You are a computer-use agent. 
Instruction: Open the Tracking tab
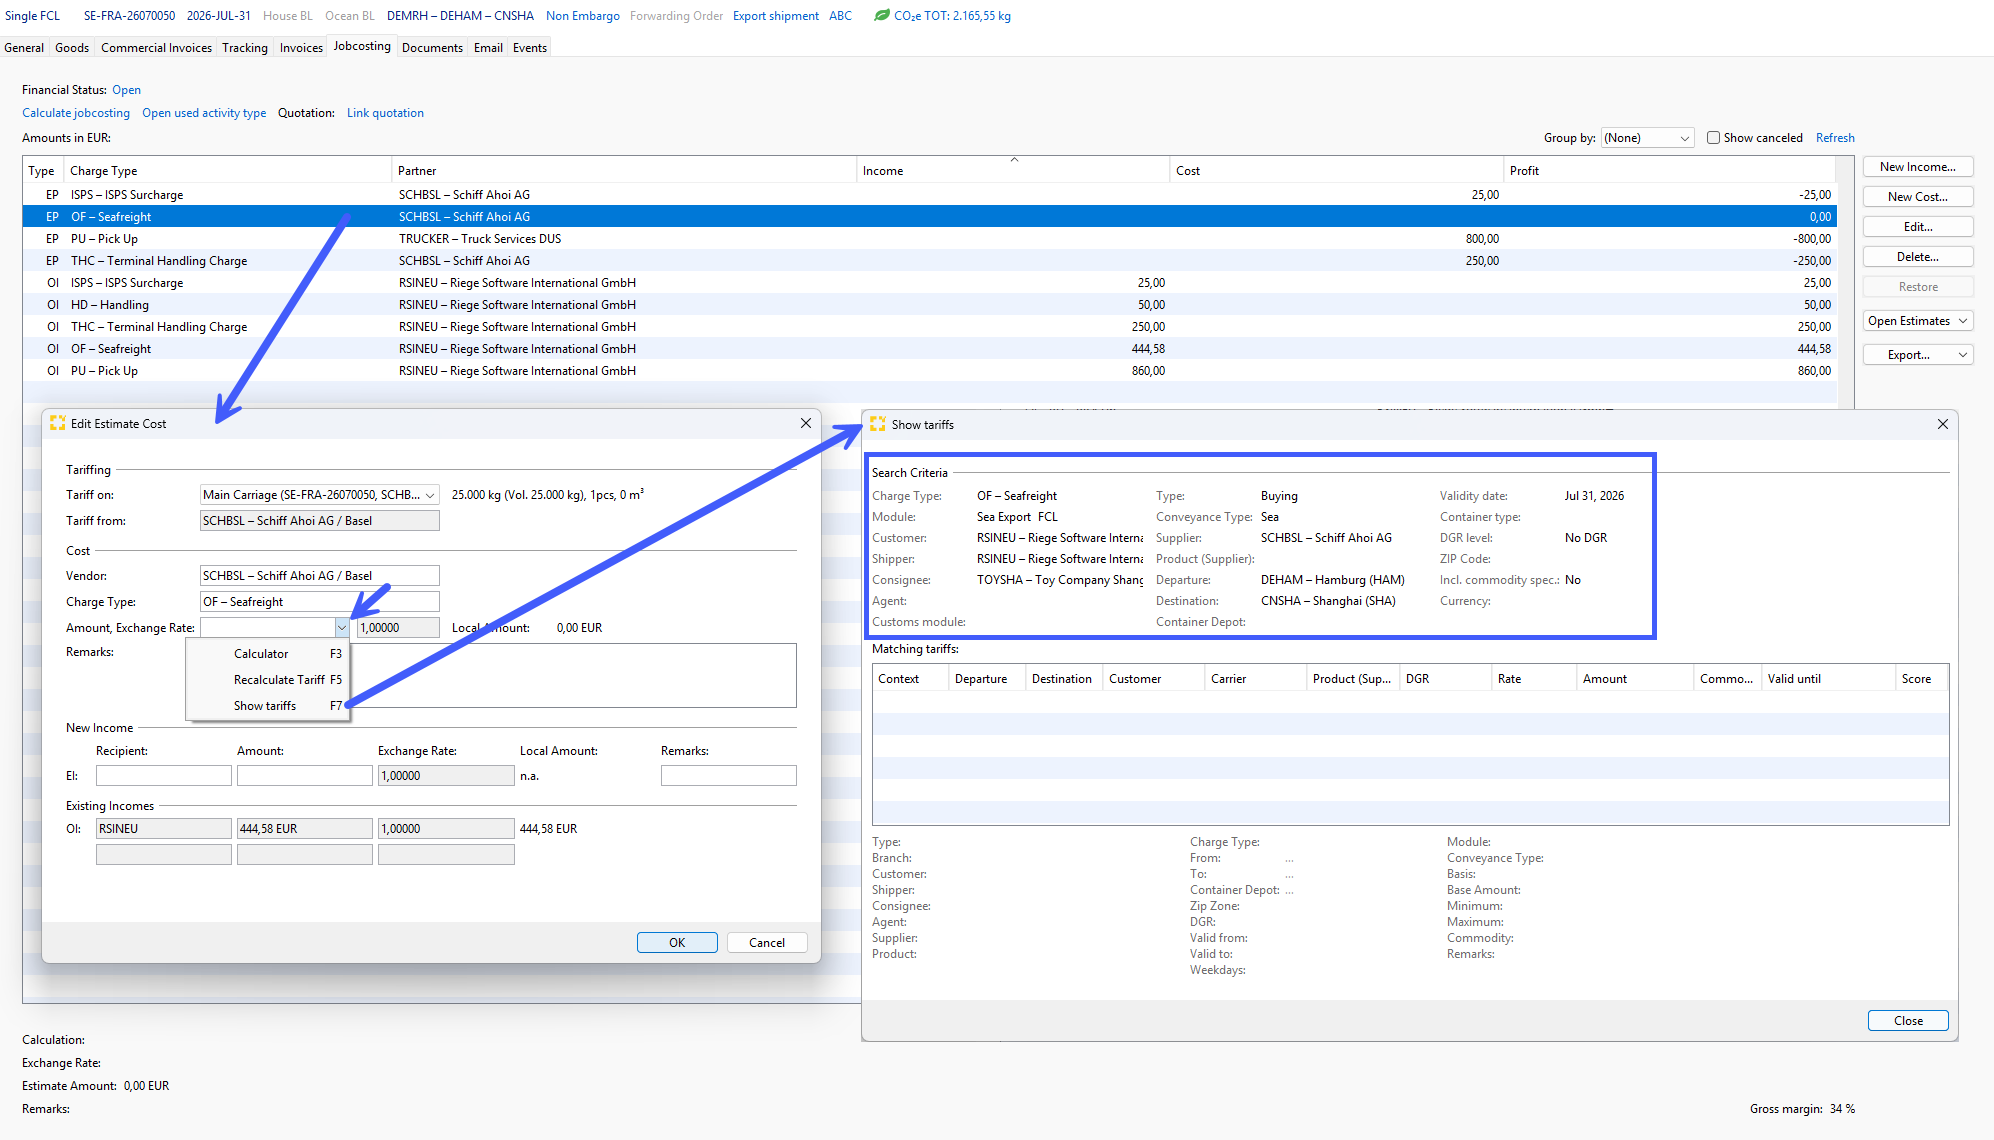pos(245,47)
